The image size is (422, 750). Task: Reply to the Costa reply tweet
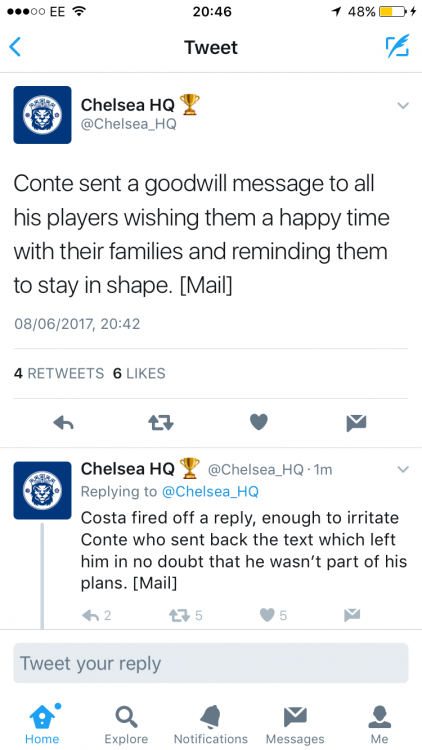(96, 615)
